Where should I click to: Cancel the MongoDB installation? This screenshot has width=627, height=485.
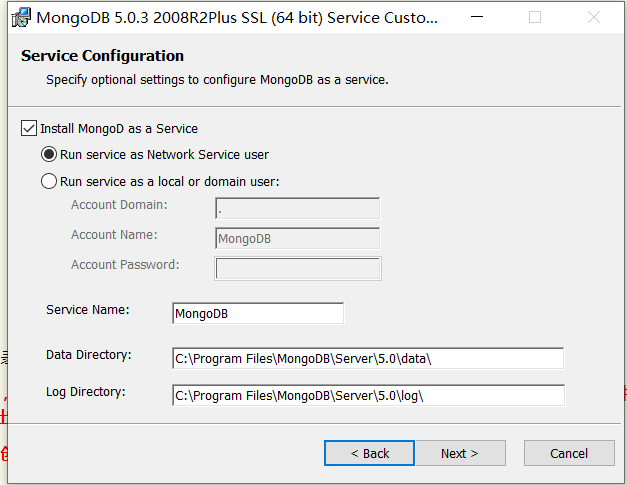tap(569, 453)
